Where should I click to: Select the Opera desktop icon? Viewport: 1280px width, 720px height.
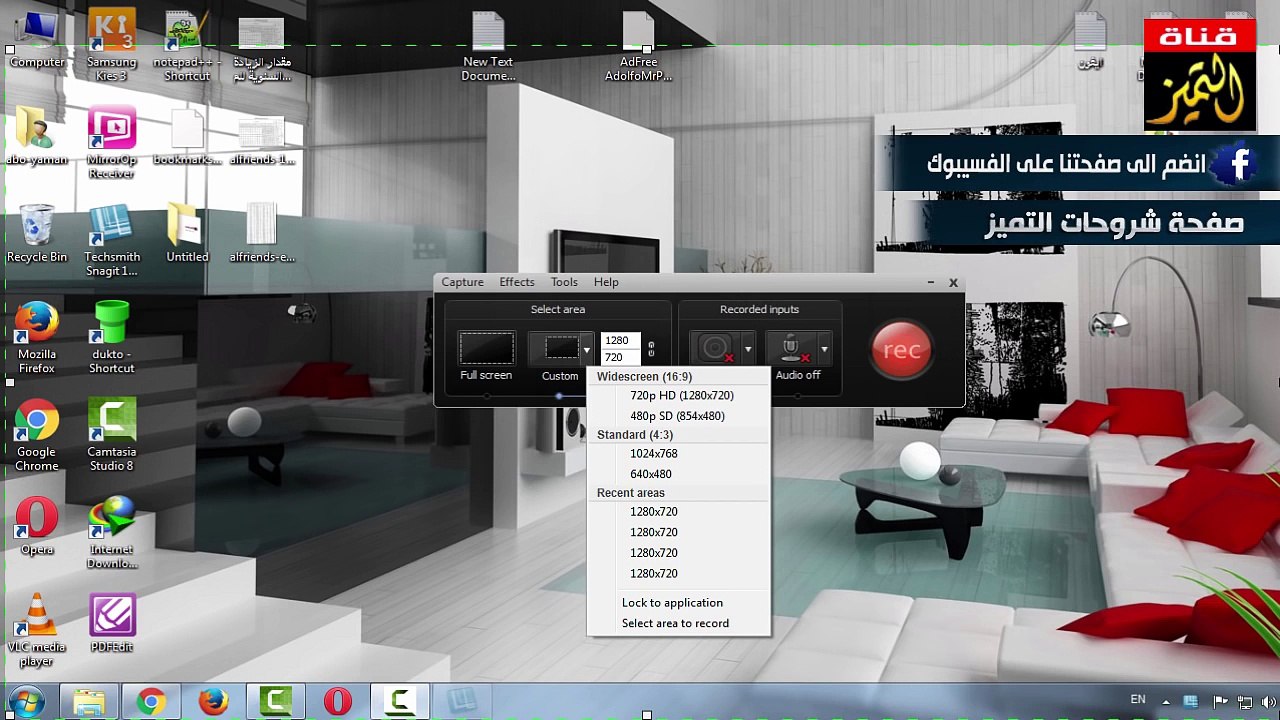tap(37, 526)
